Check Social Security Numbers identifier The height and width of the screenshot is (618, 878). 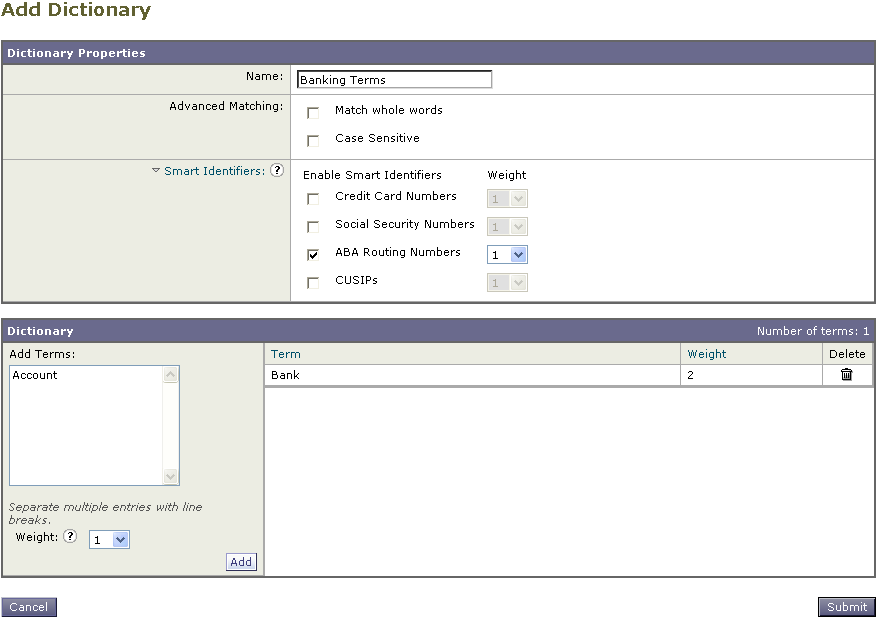[x=313, y=227]
